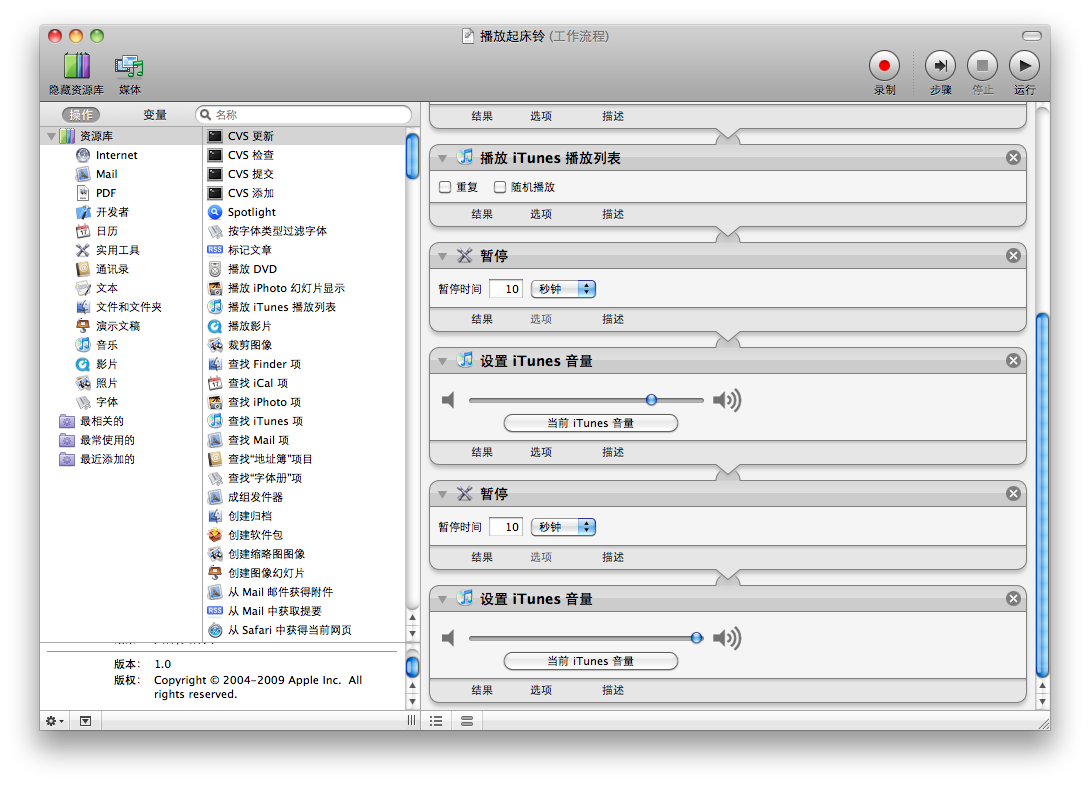Enable the 重复 repeat checkbox

445,187
